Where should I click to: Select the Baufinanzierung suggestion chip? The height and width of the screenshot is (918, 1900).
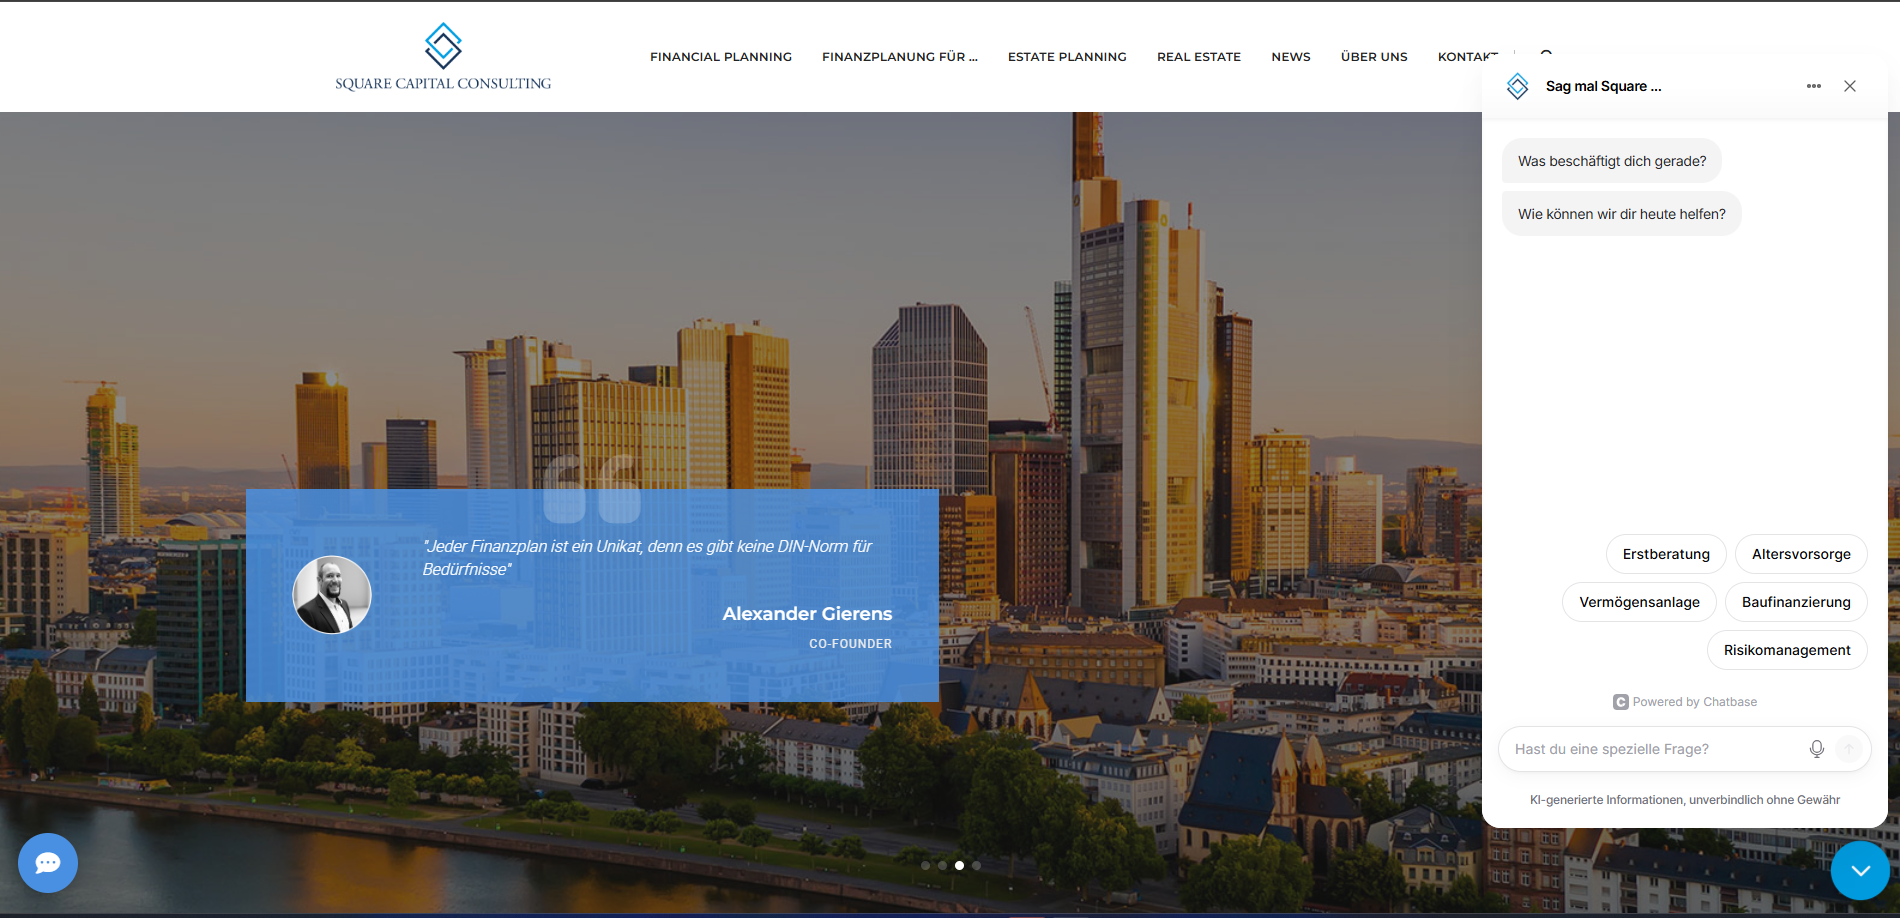1796,601
